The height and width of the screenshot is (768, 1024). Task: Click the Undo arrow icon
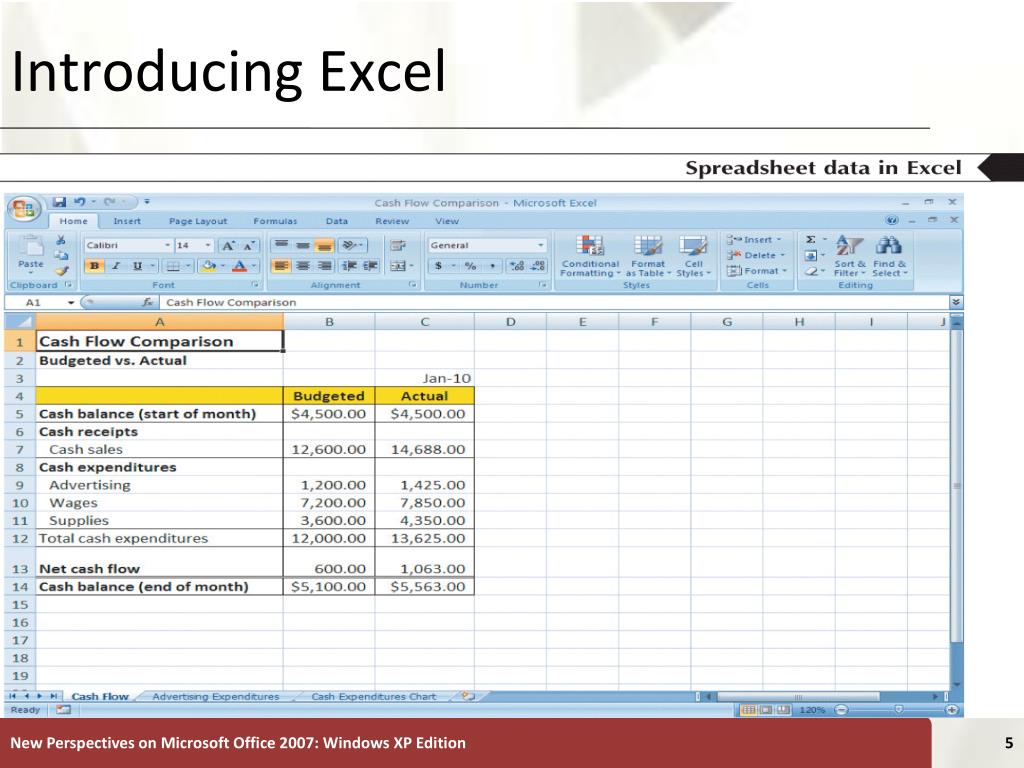pos(80,202)
